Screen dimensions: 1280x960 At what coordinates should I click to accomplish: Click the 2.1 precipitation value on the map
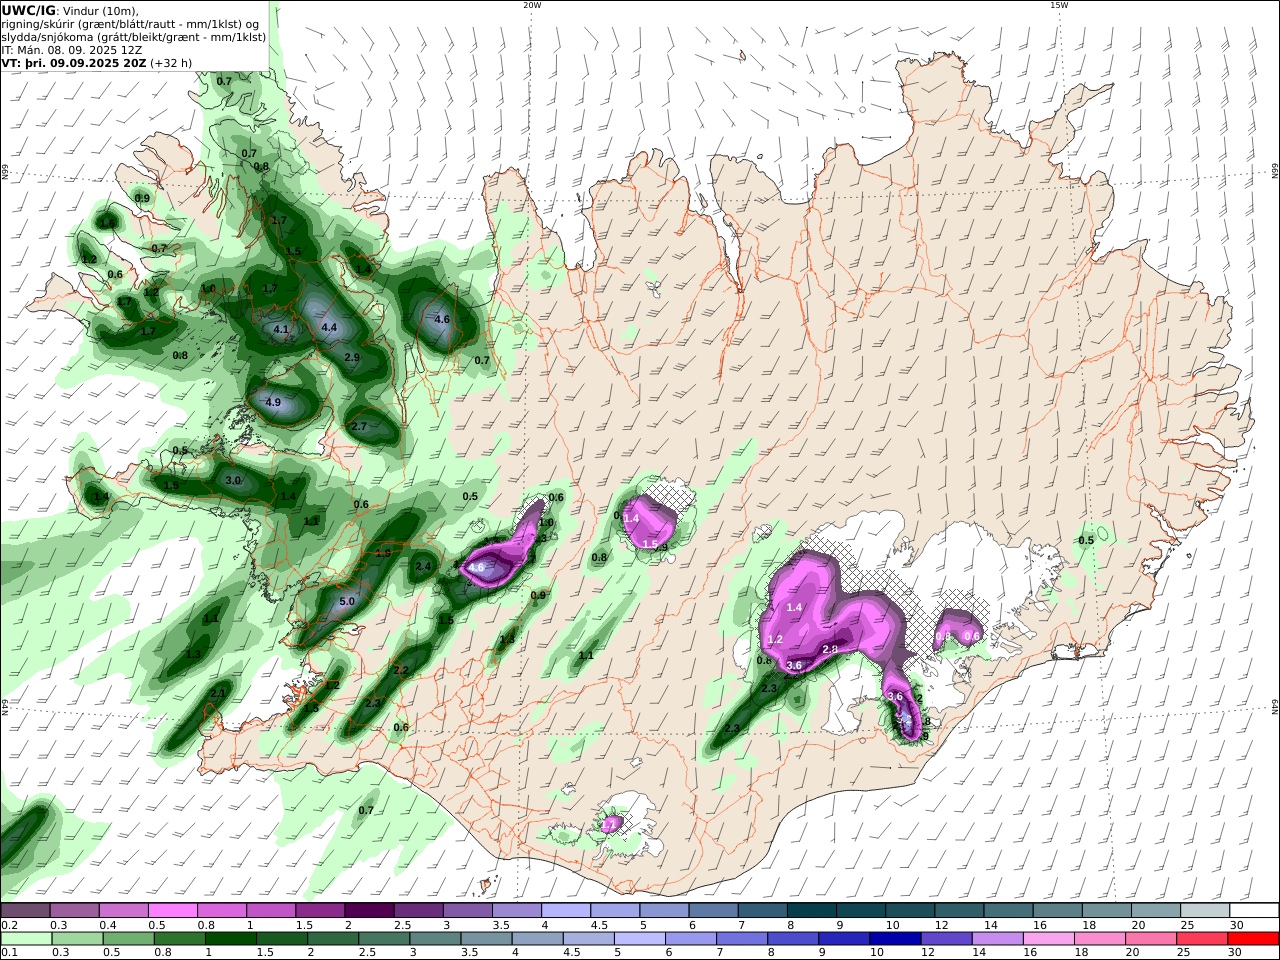point(218,692)
